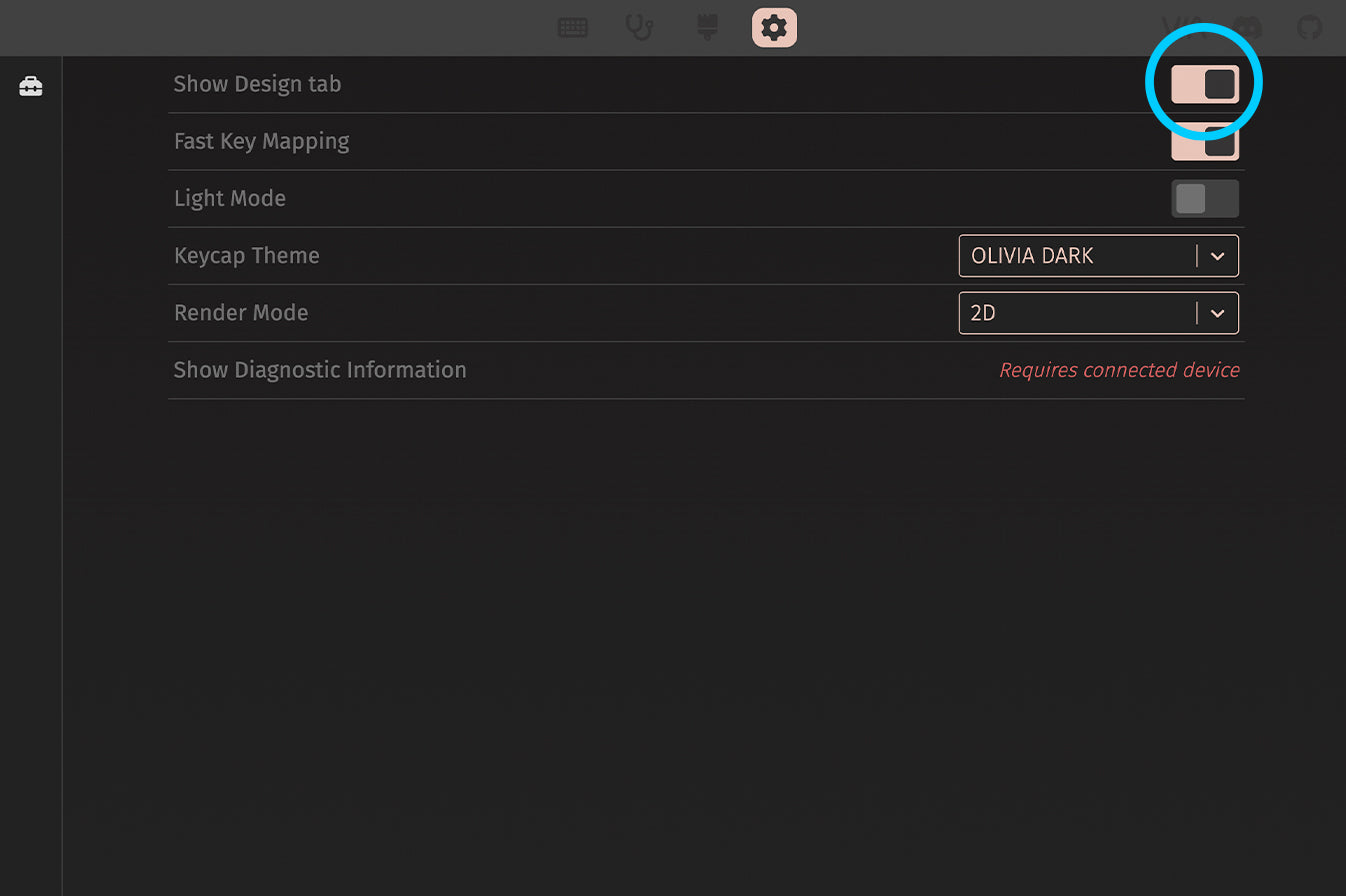Click the 2D render mode value
Viewport: 1346px width, 896px height.
[x=1075, y=313]
